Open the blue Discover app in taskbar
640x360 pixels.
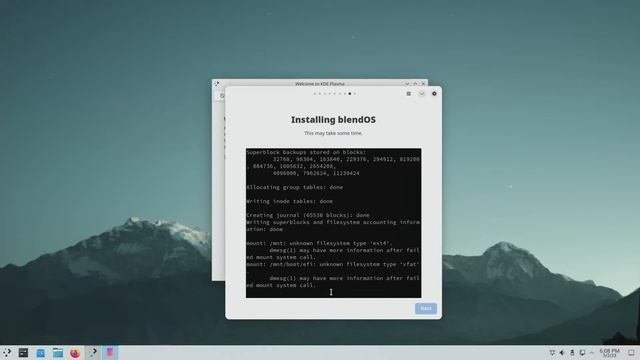(40, 353)
